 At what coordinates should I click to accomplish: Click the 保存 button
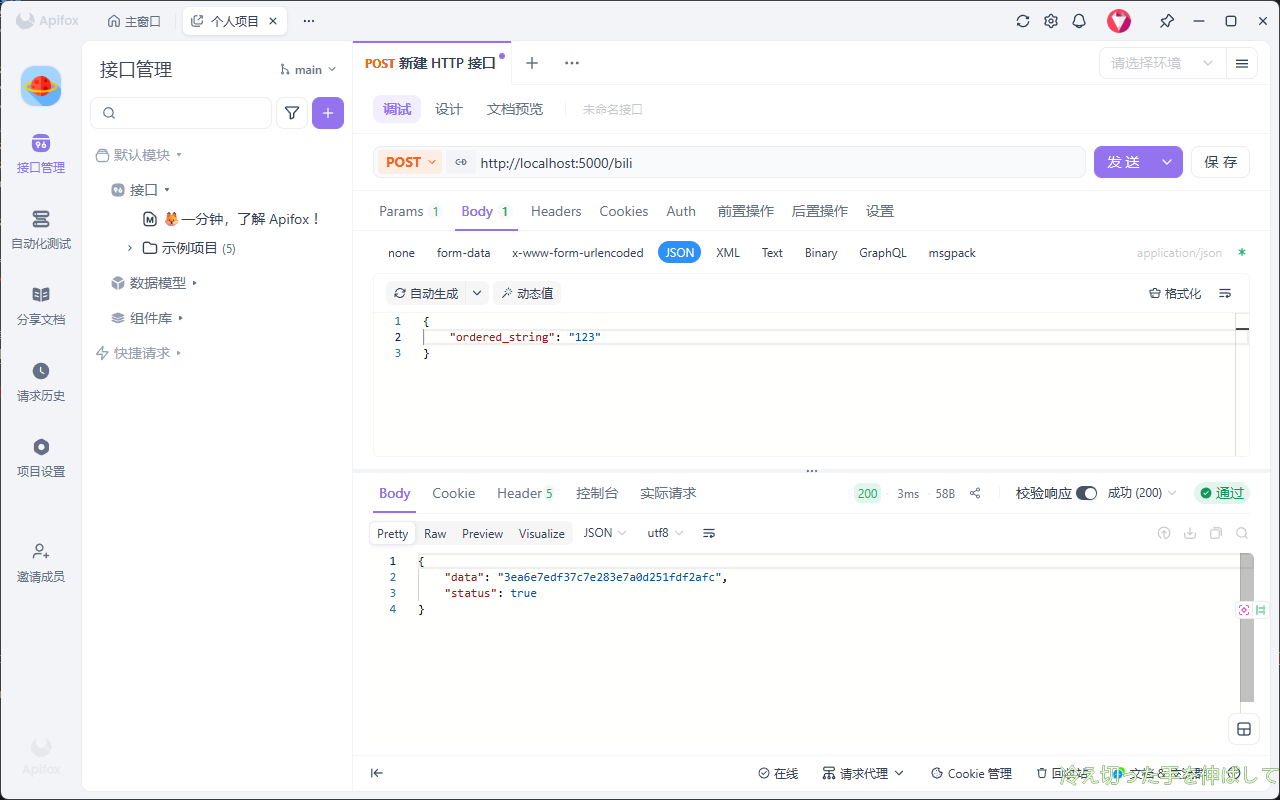(1220, 162)
